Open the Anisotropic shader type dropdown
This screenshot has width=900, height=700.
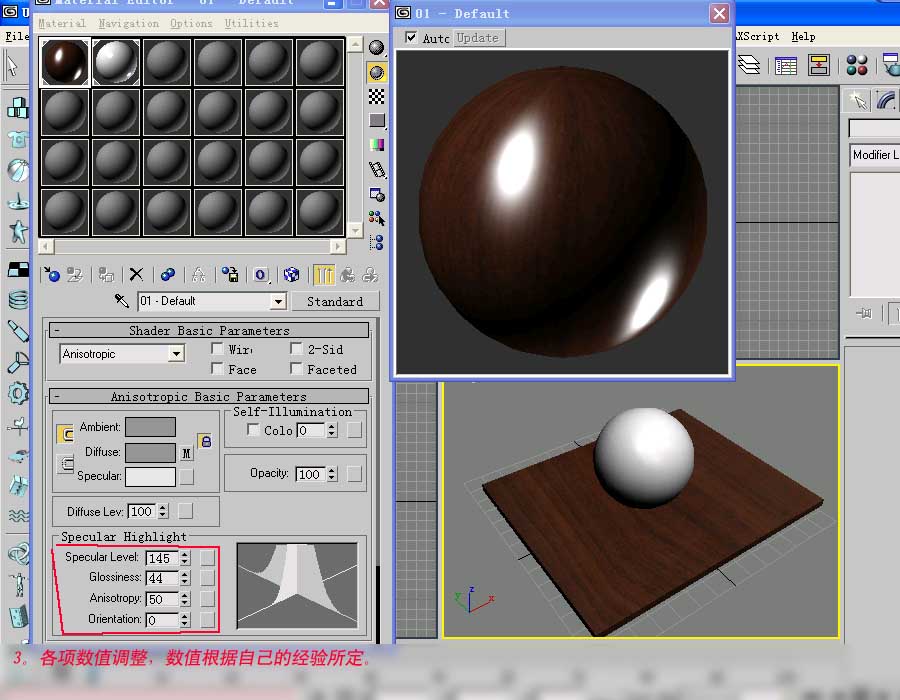tap(176, 354)
